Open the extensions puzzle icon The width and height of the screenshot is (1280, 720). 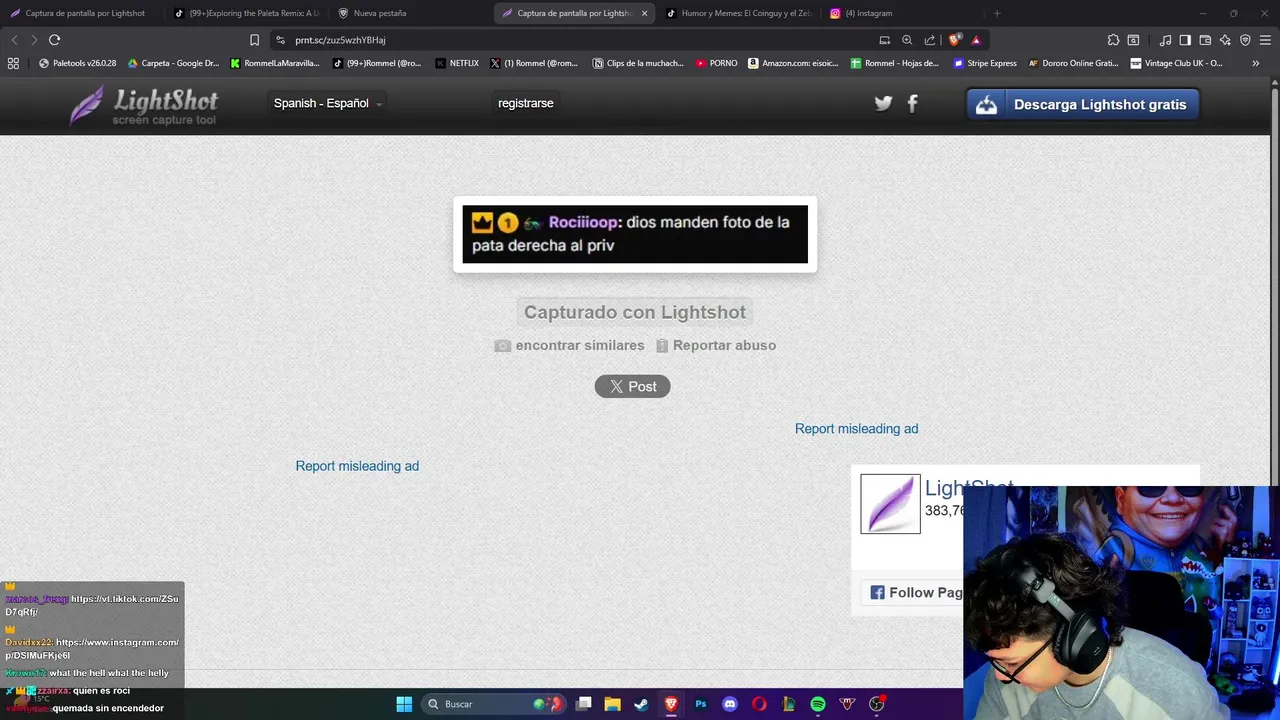[x=1113, y=40]
